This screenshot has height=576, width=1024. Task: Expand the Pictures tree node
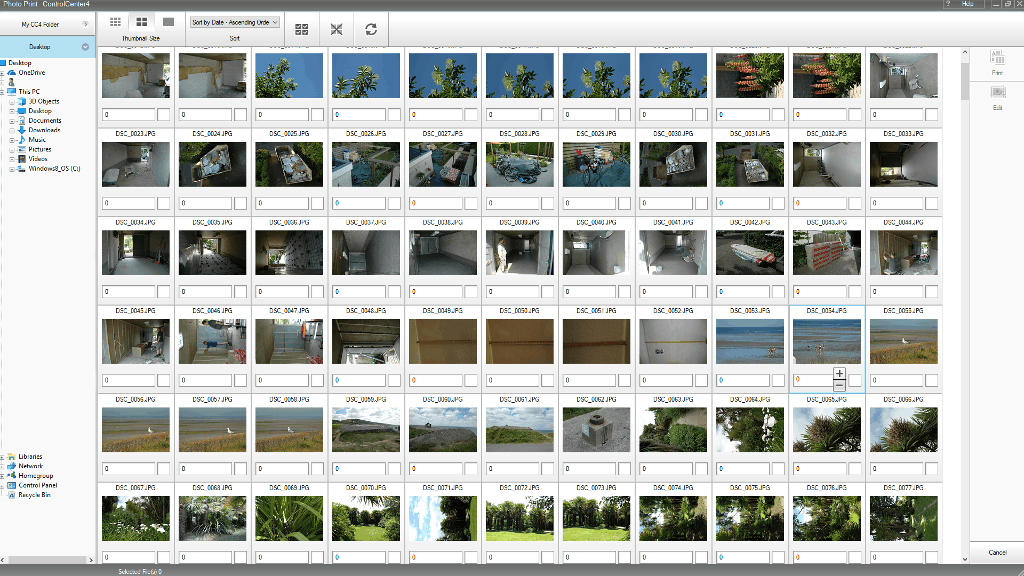(12, 150)
